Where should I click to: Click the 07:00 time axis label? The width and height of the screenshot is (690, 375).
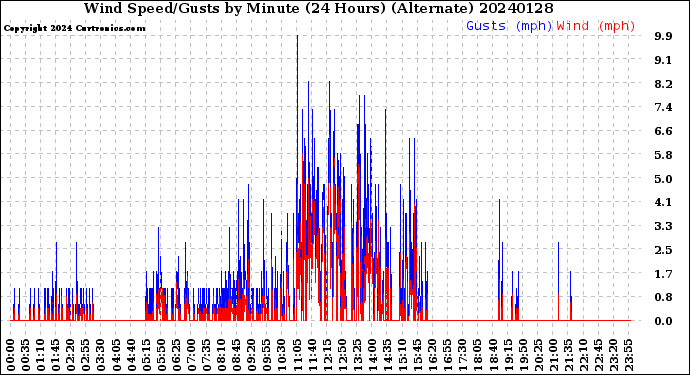[191, 354]
